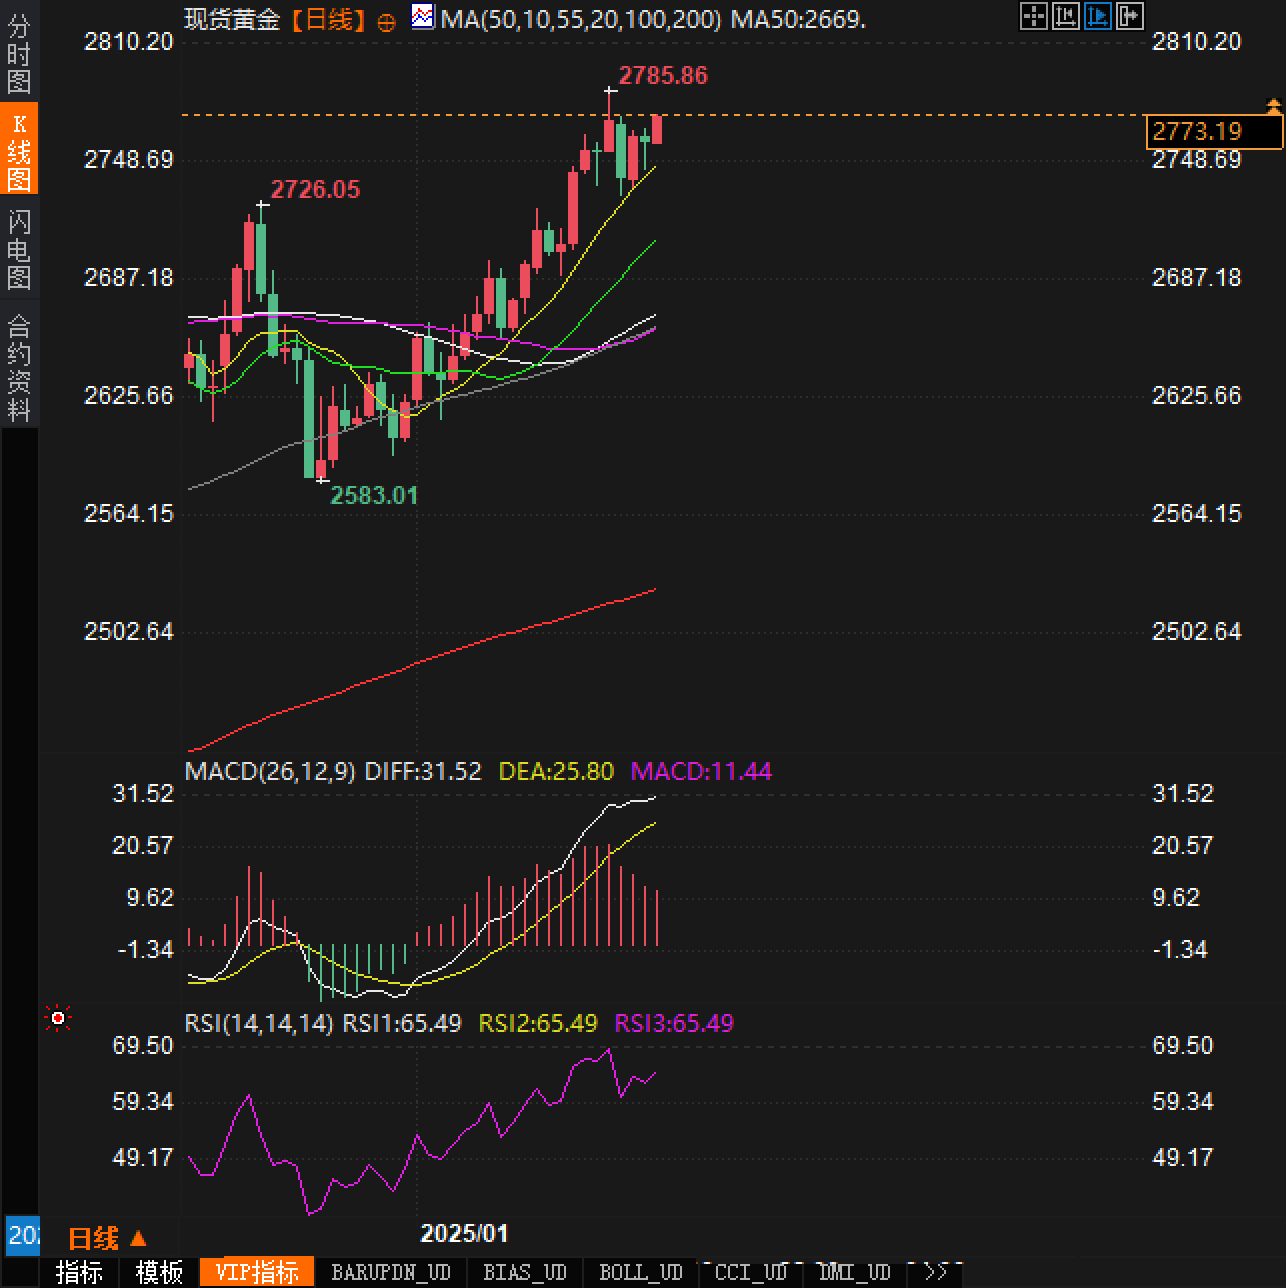Open the MA indicator chart icon
The image size is (1286, 1288).
tap(423, 17)
